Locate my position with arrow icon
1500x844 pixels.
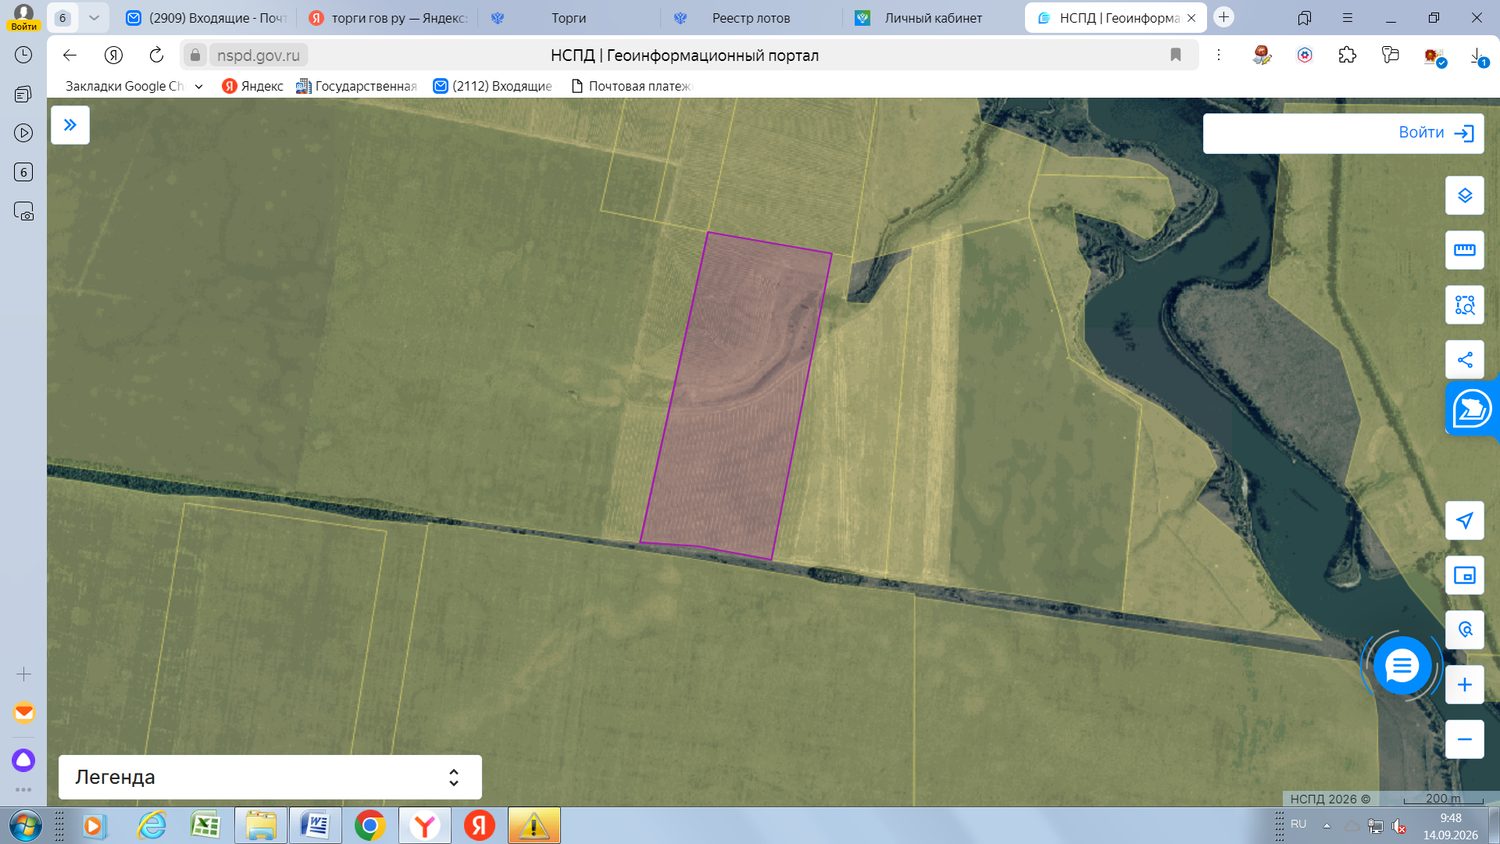pos(1464,520)
